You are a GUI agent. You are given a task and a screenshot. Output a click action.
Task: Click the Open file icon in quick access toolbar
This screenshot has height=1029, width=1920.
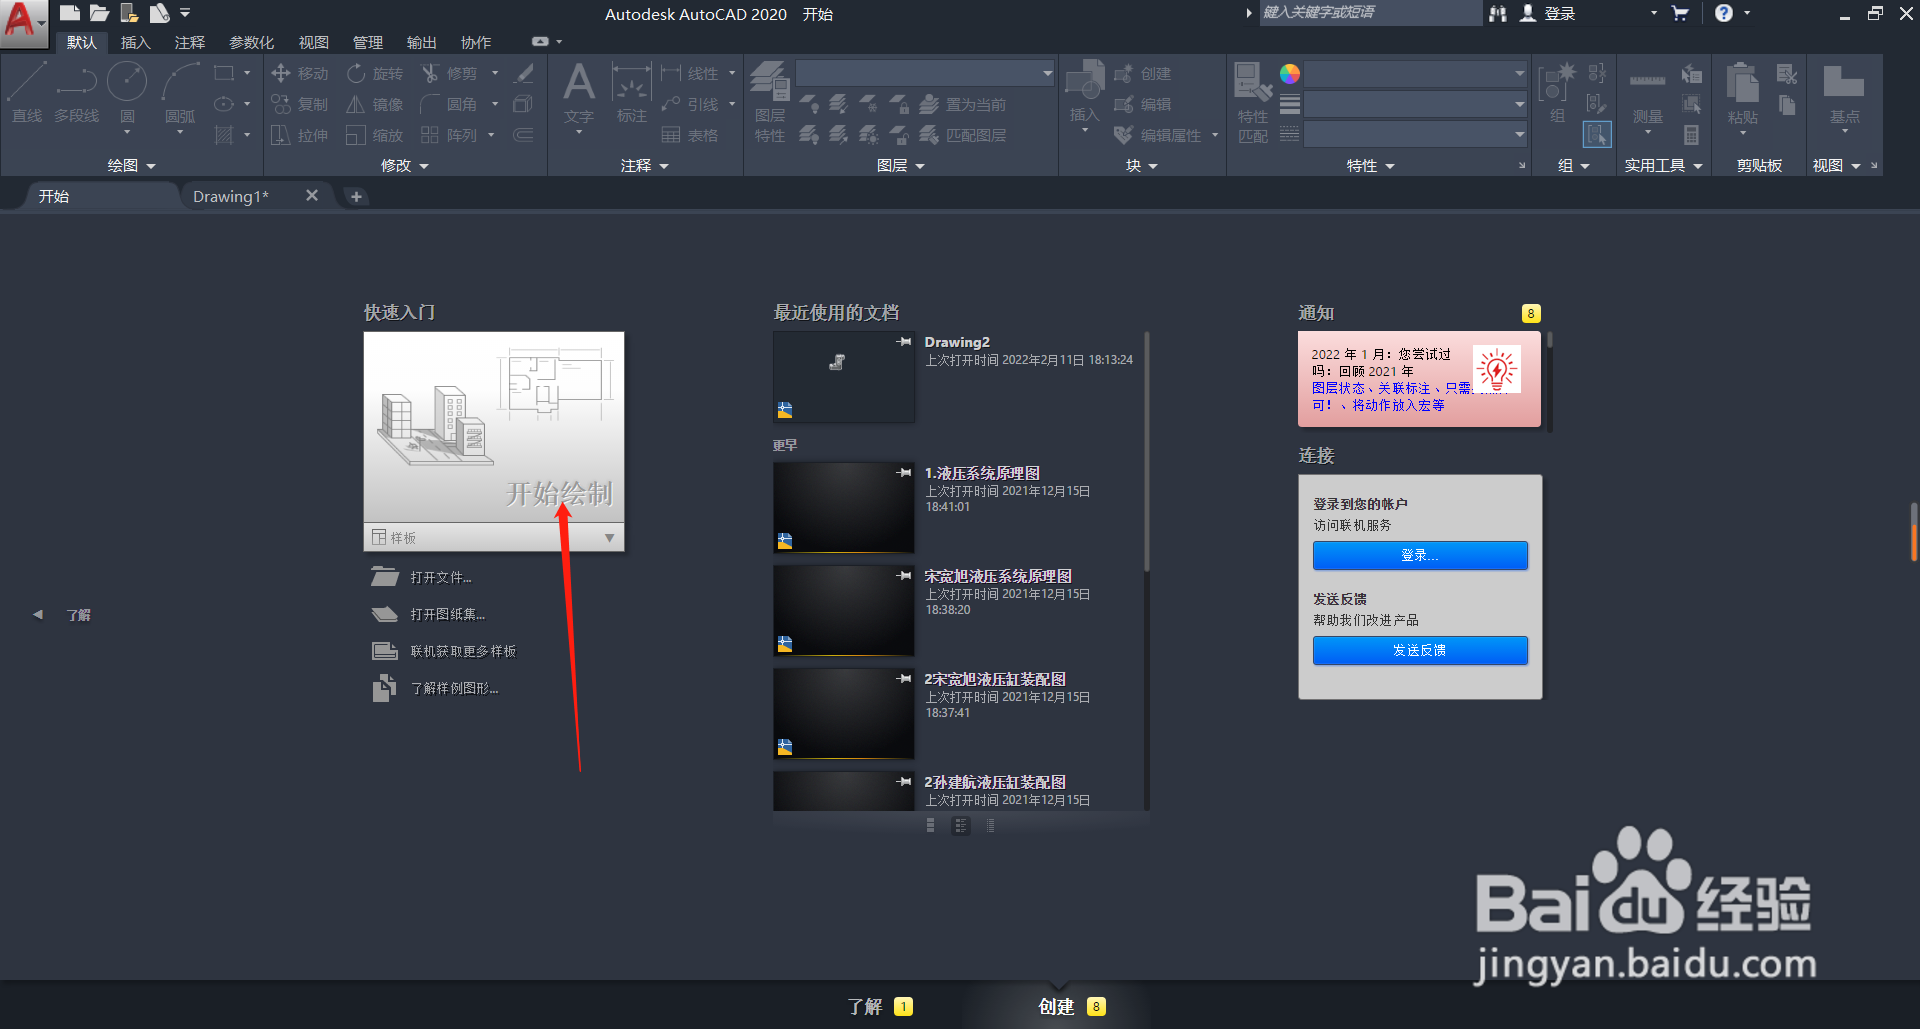pyautogui.click(x=99, y=13)
